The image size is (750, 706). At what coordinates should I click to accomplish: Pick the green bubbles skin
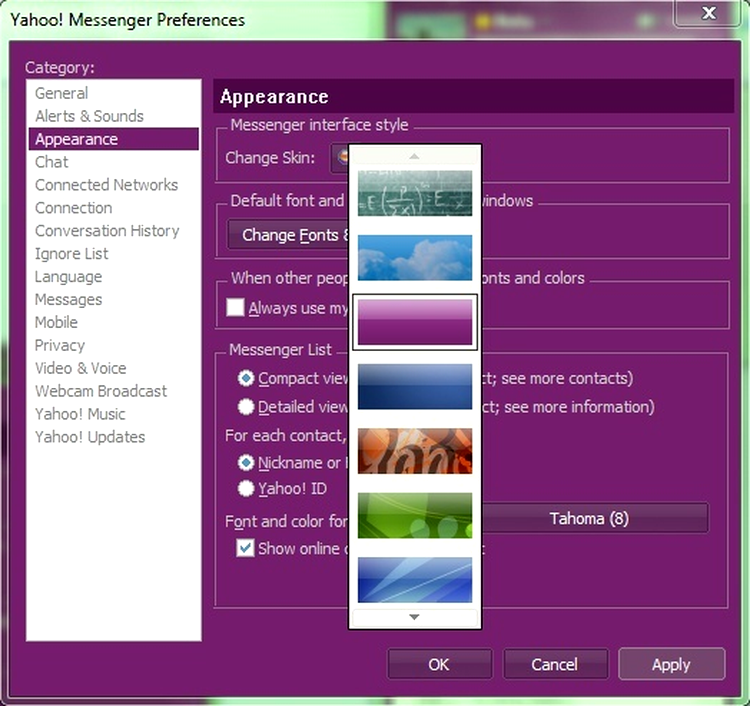click(x=415, y=515)
